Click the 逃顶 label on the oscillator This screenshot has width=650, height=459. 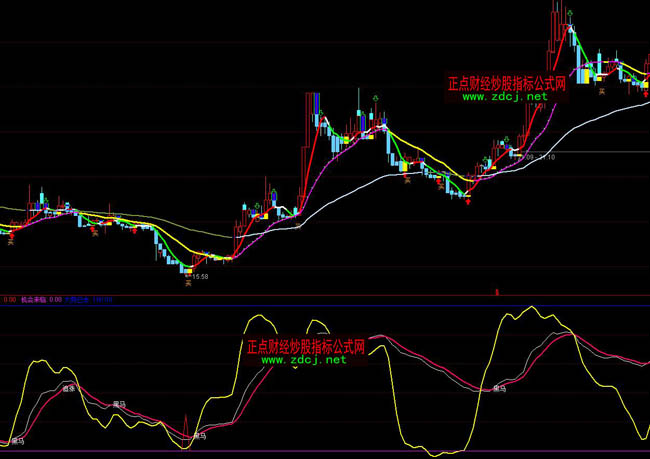68,386
